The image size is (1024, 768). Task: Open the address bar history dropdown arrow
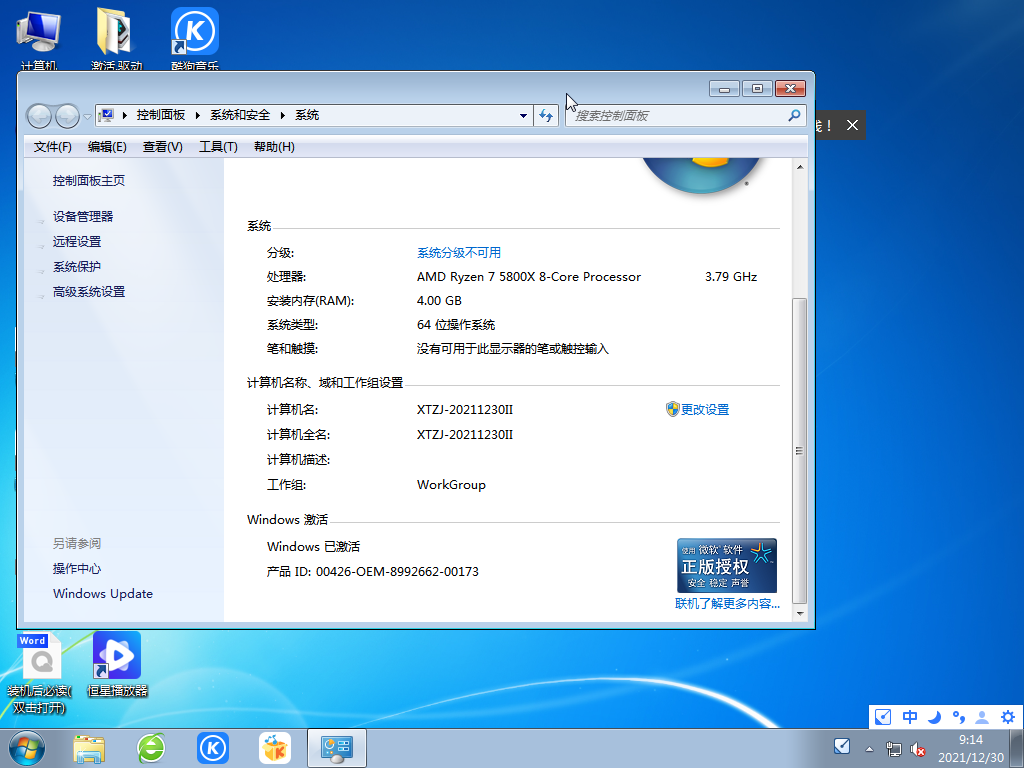[523, 115]
